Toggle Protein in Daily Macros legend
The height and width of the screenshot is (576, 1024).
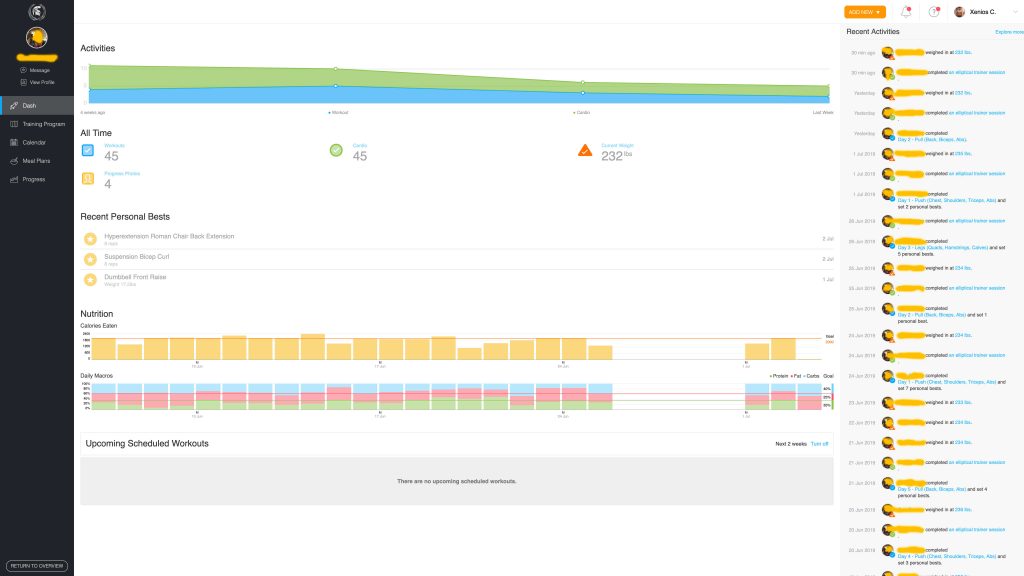[778, 376]
